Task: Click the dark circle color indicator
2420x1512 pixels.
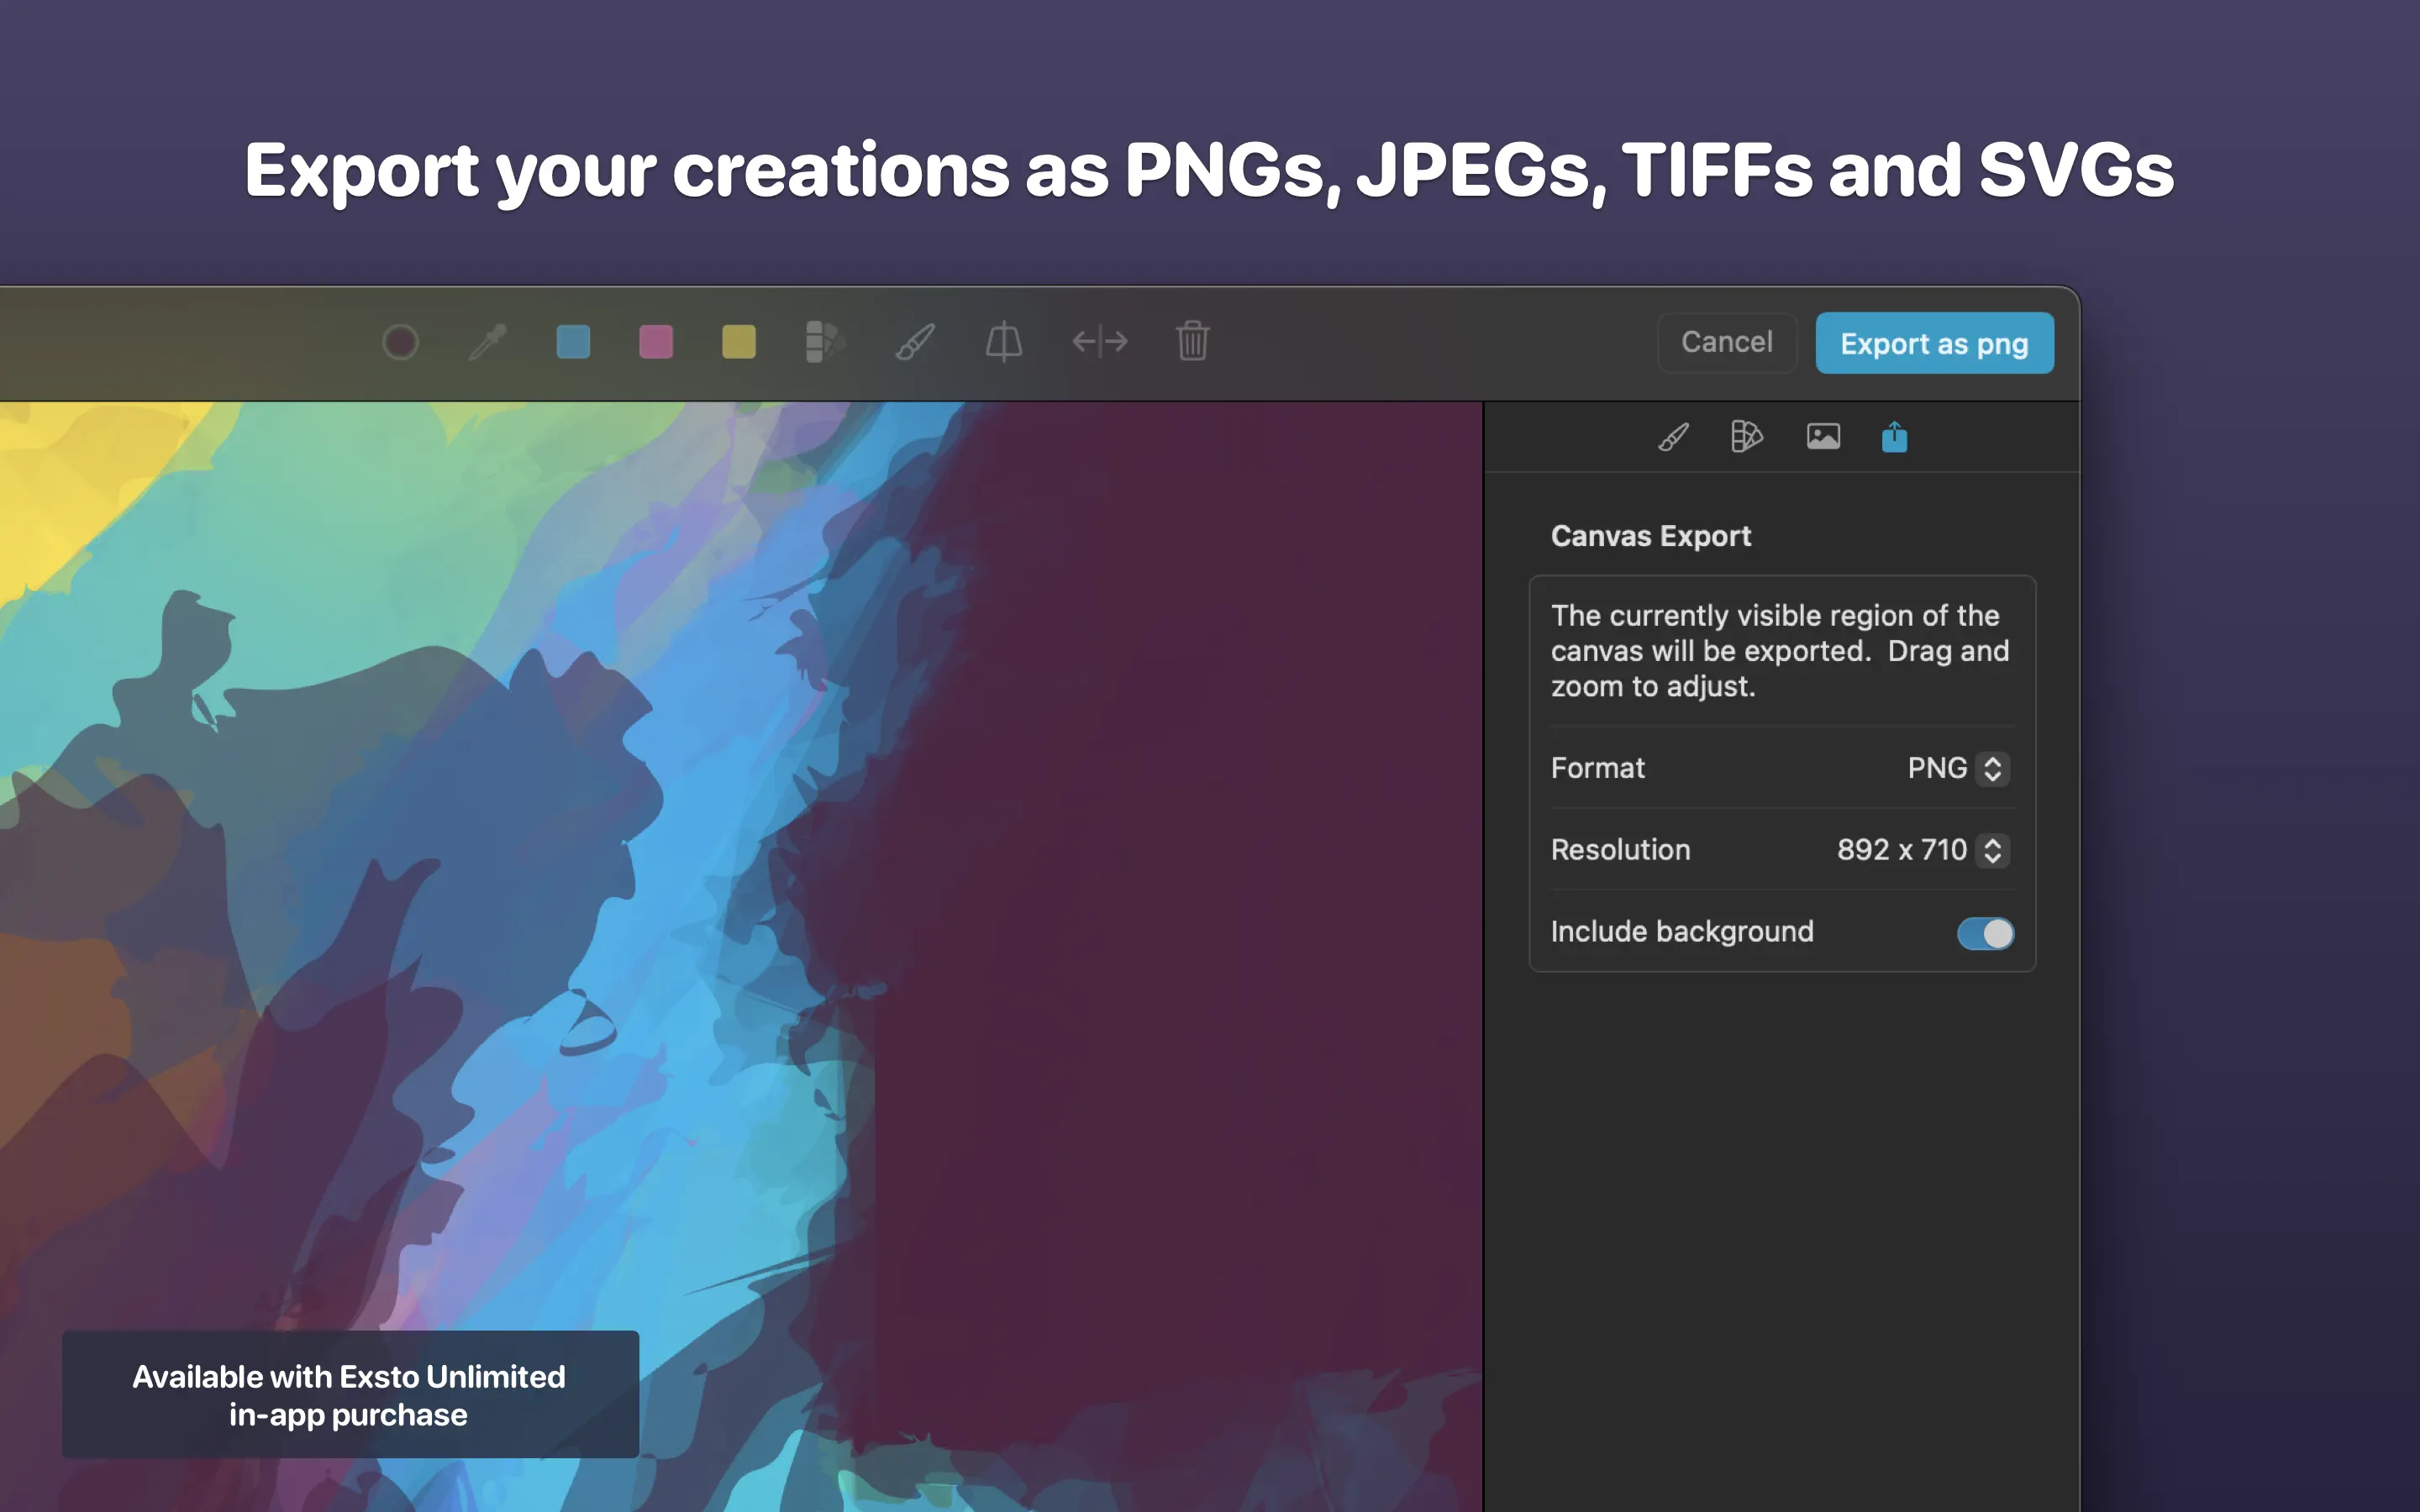Action: (400, 342)
